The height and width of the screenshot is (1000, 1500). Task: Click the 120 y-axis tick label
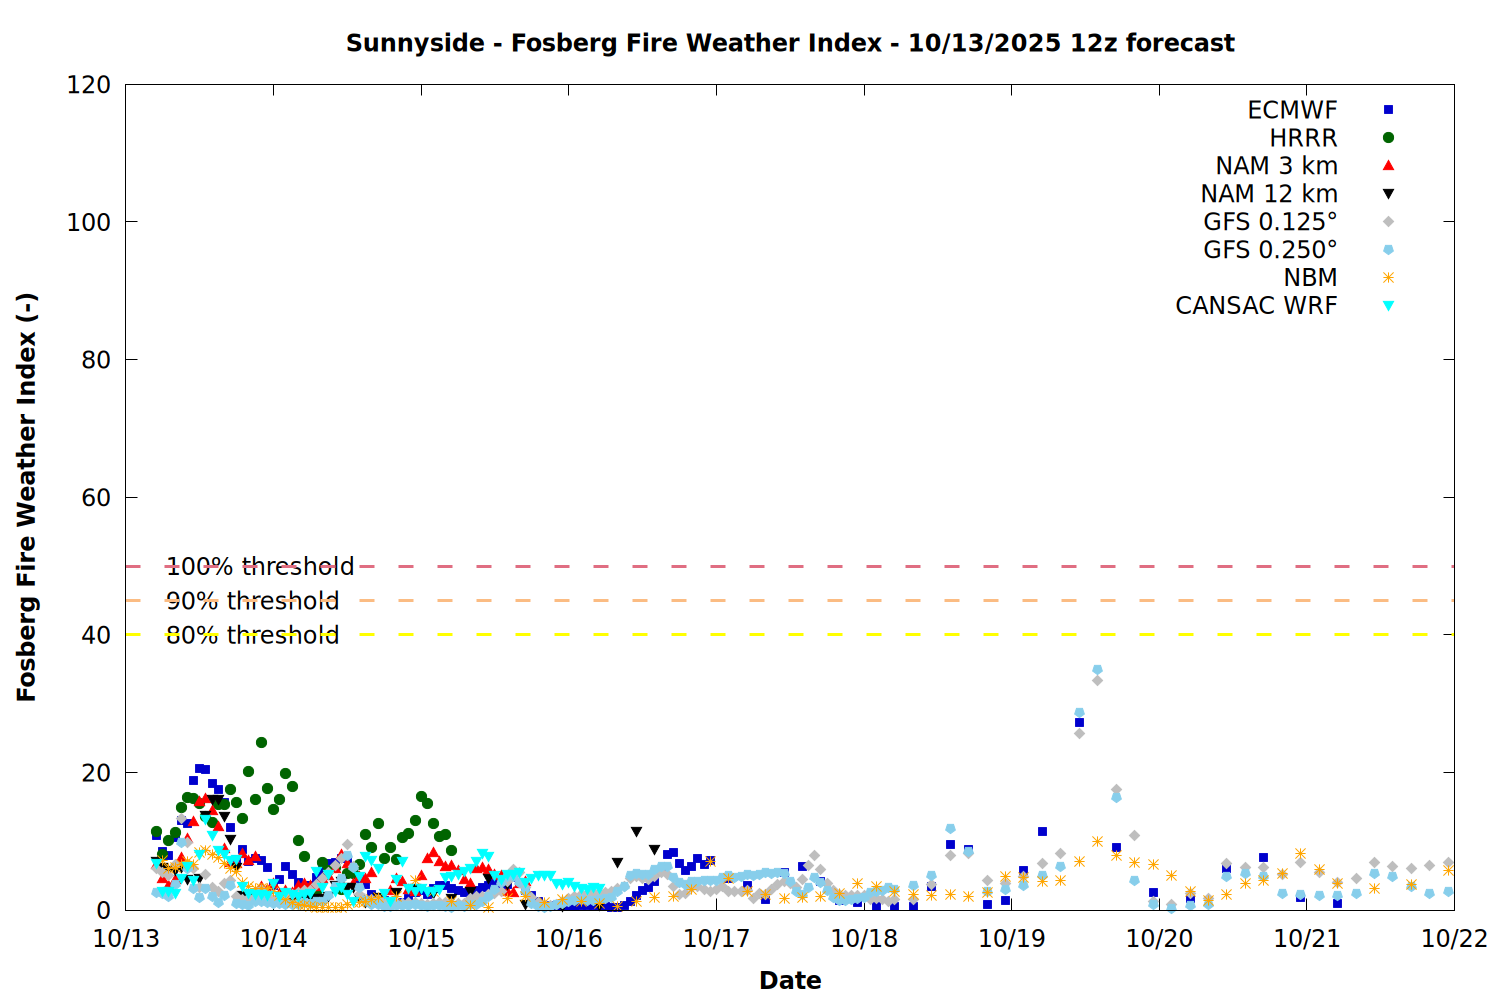(x=89, y=85)
